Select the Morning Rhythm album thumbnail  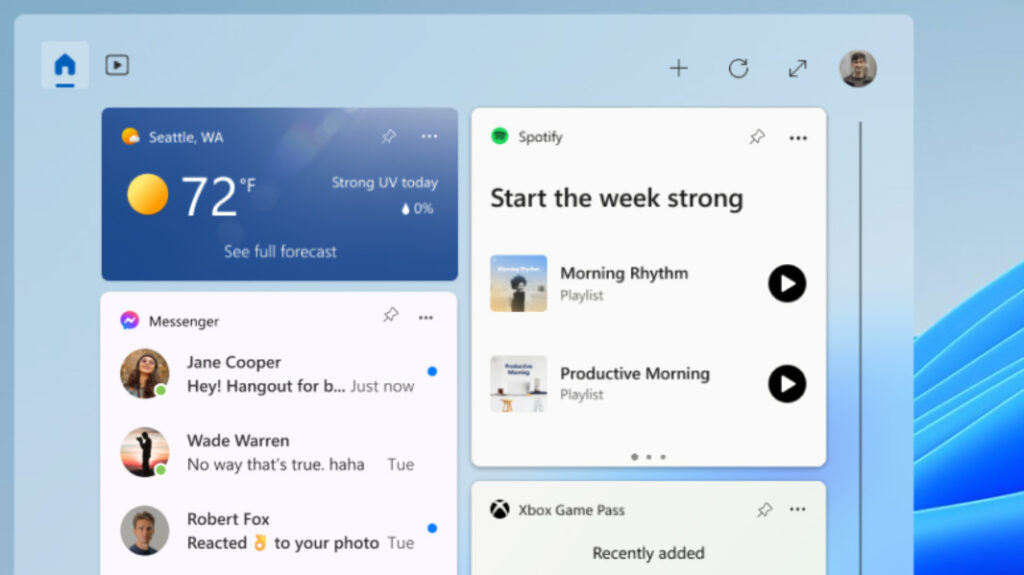pyautogui.click(x=518, y=283)
